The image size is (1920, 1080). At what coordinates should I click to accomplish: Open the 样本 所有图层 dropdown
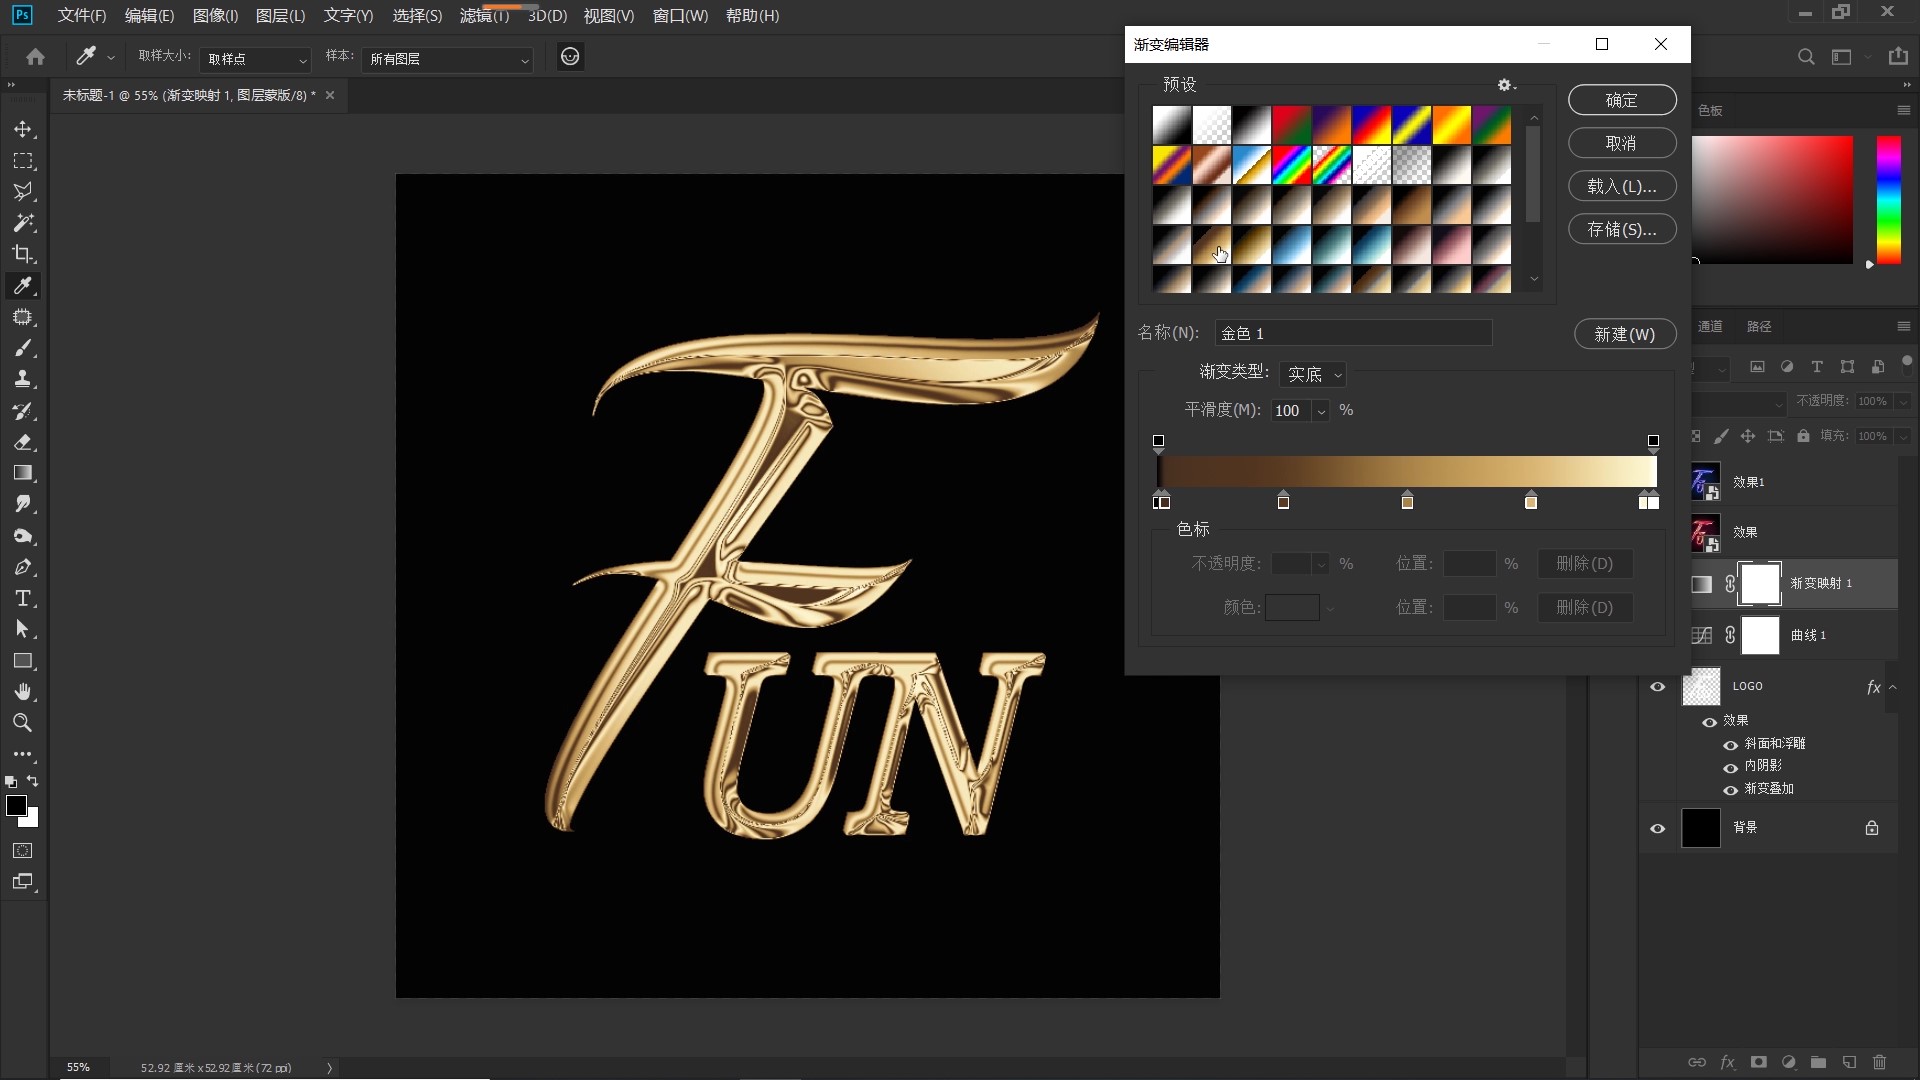point(447,59)
